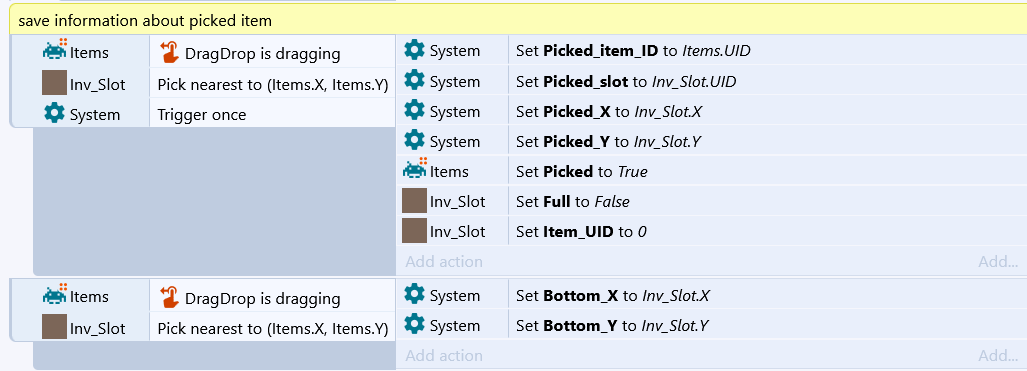The width and height of the screenshot is (1027, 371).
Task: Click the Inv_Slot icon beside Set Item_UID
Action: click(415, 231)
